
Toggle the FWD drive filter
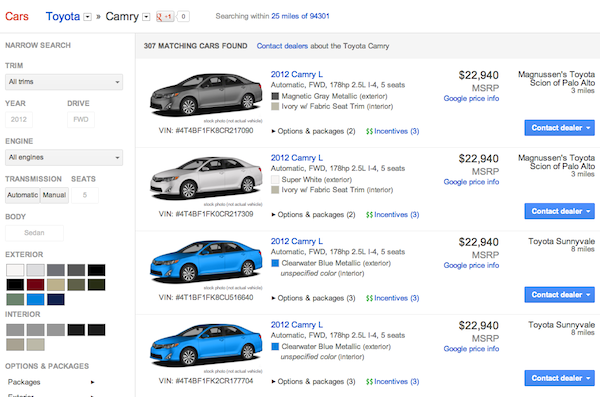[x=81, y=119]
